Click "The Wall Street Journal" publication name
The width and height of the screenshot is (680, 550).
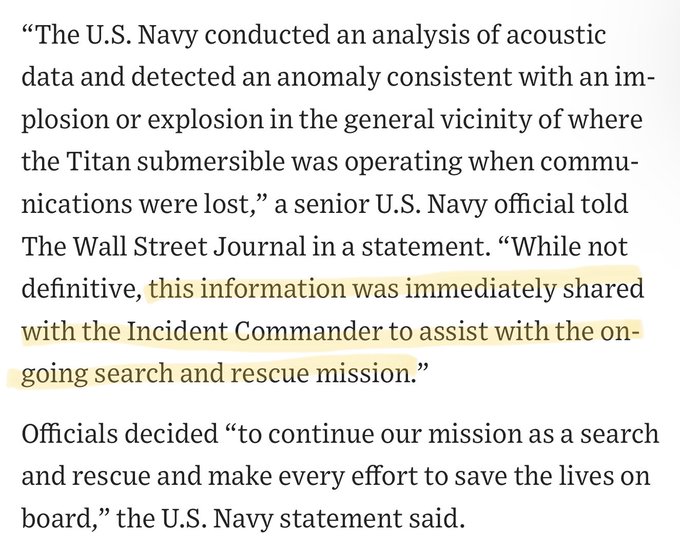point(163,247)
